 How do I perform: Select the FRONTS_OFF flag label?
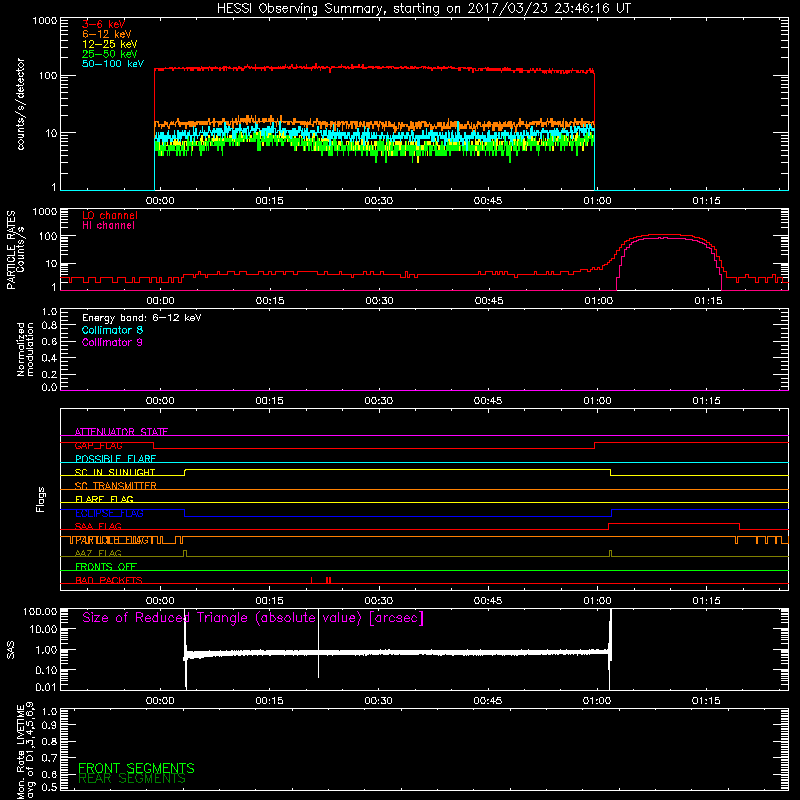tap(106, 567)
